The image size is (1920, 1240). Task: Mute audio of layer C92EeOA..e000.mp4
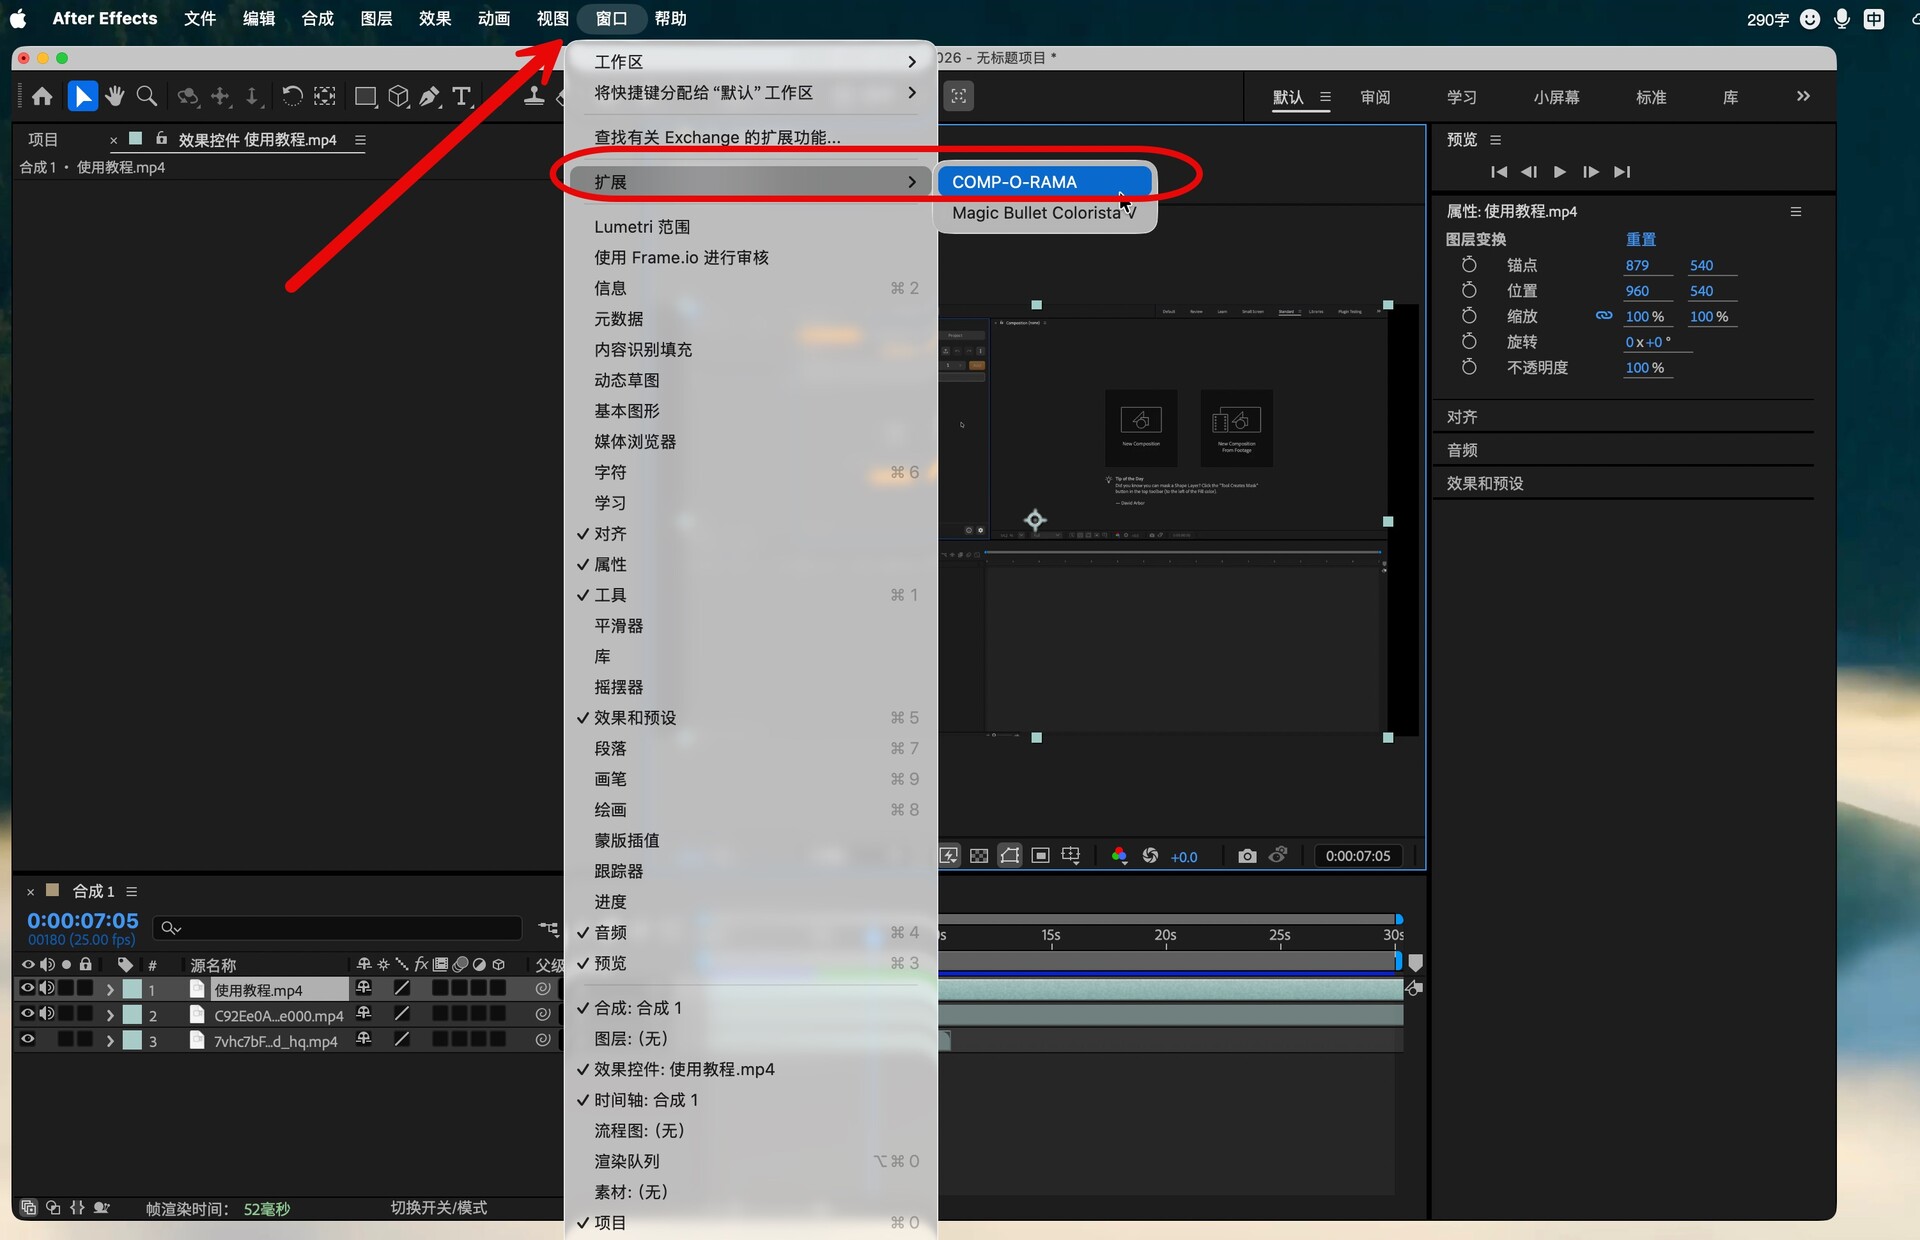(47, 1014)
